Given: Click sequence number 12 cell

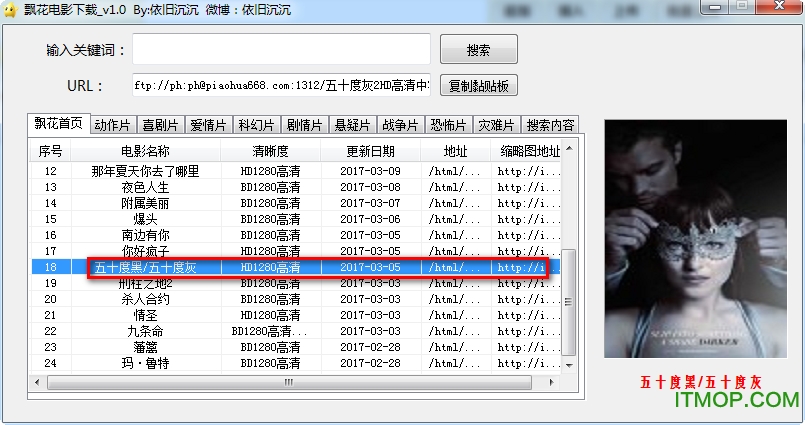Looking at the screenshot, I should click(x=50, y=171).
